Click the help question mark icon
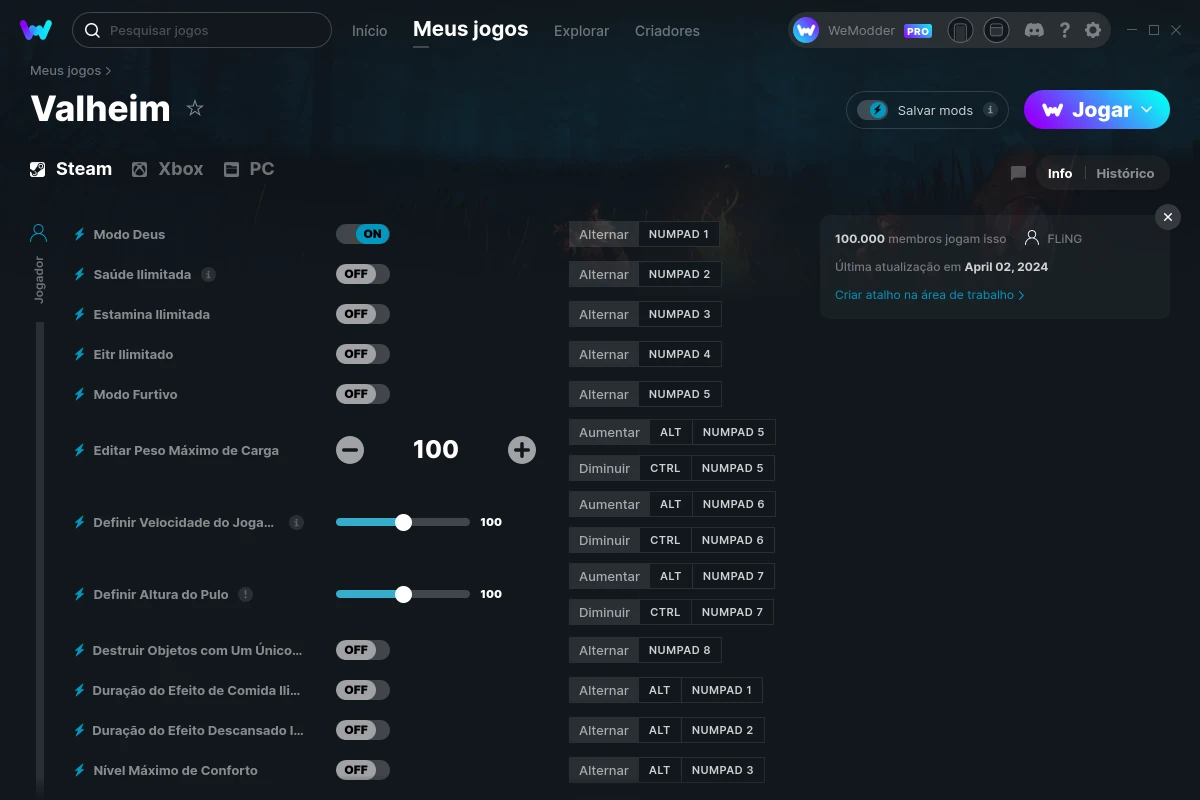 point(1064,30)
